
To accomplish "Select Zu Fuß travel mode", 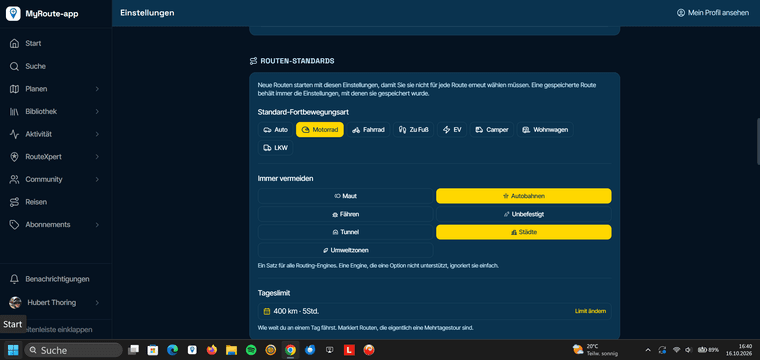I will 413,130.
